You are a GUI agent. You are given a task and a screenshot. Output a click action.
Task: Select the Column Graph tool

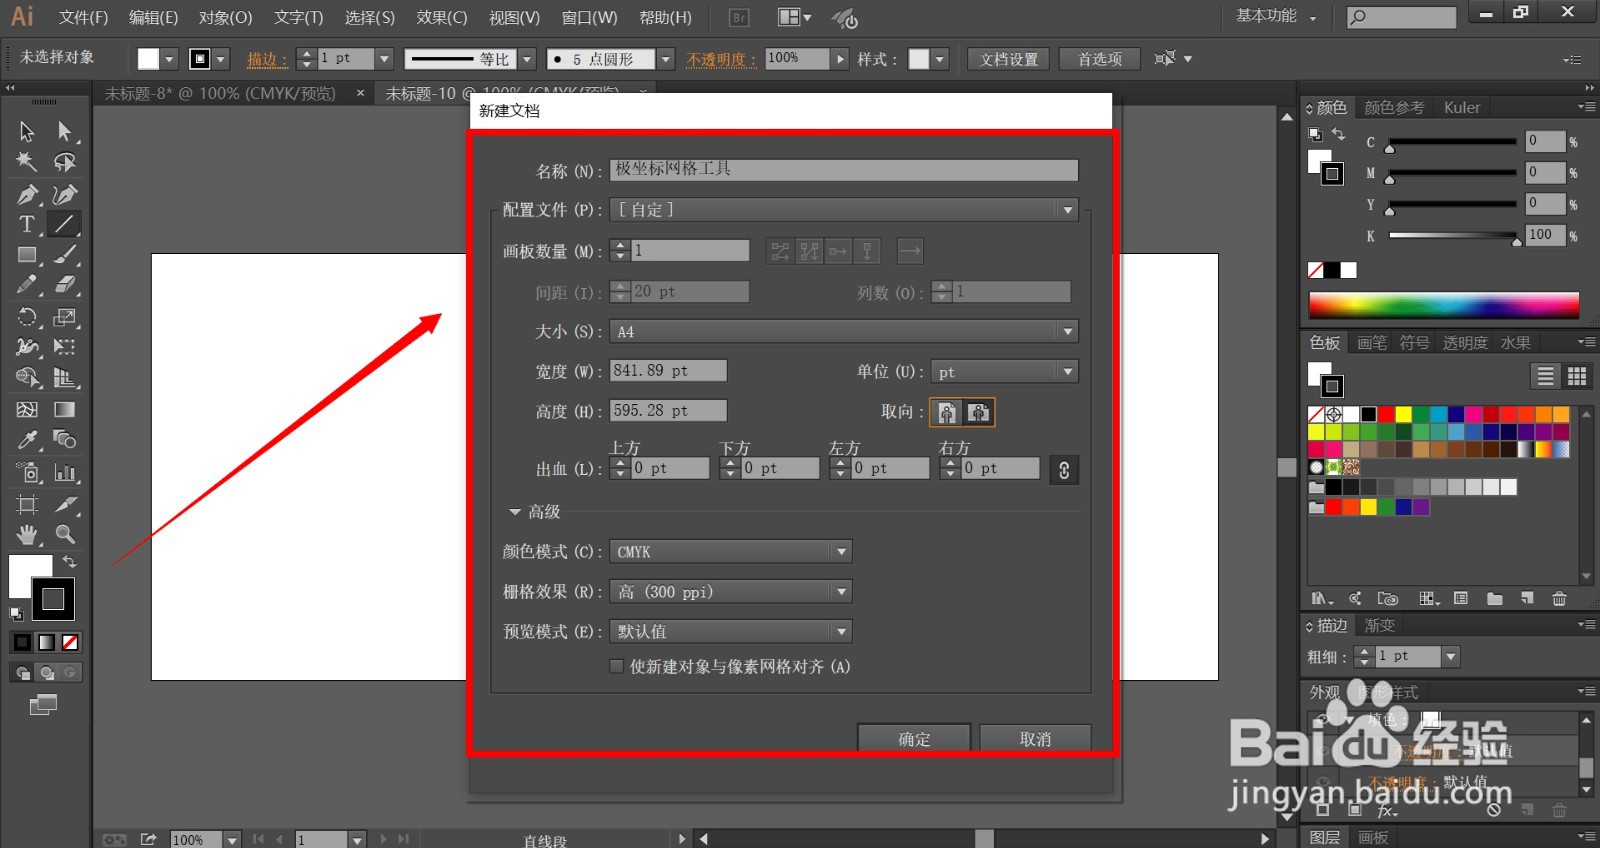tap(65, 472)
